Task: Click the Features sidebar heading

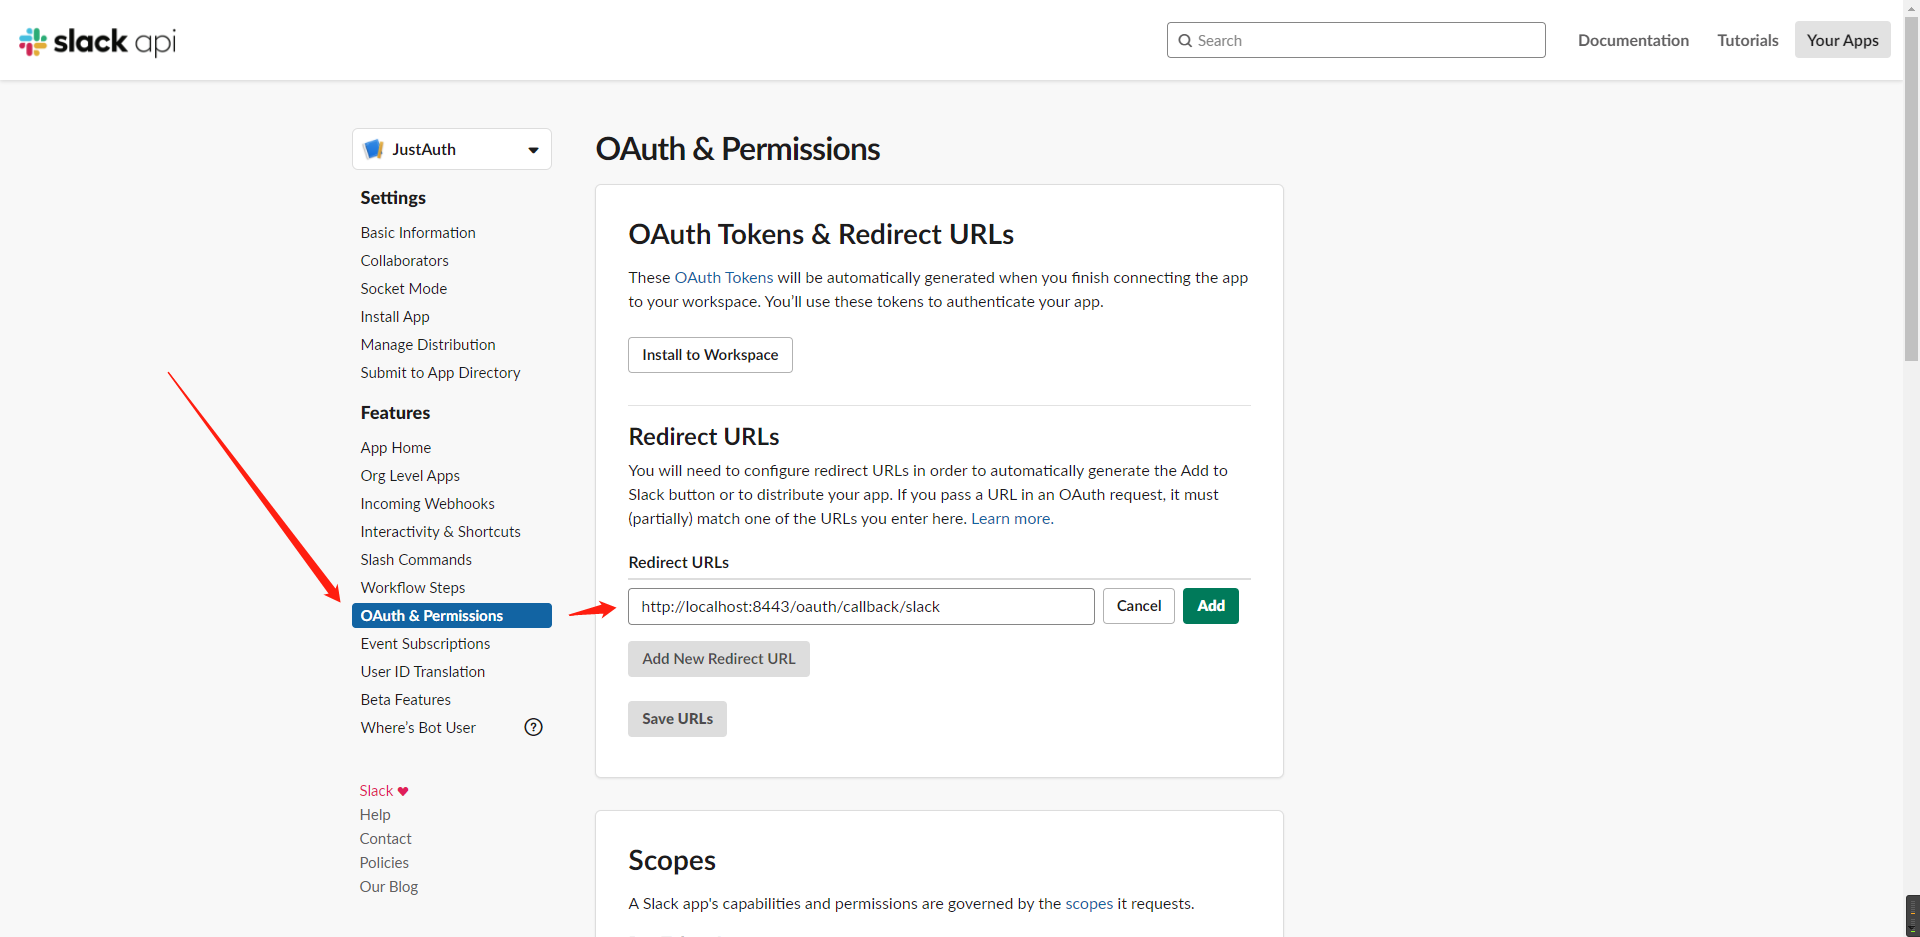Action: pyautogui.click(x=395, y=412)
